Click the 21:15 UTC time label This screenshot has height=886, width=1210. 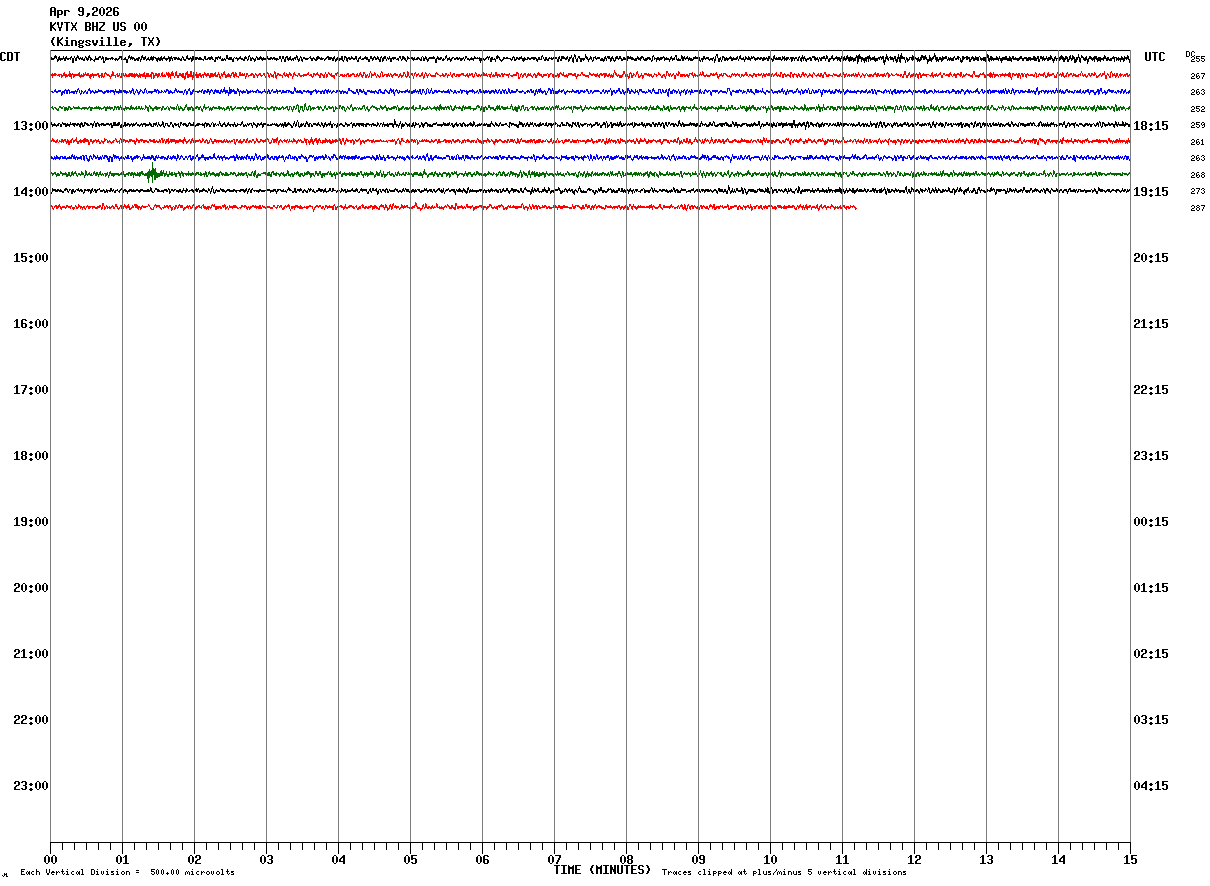tap(1151, 323)
